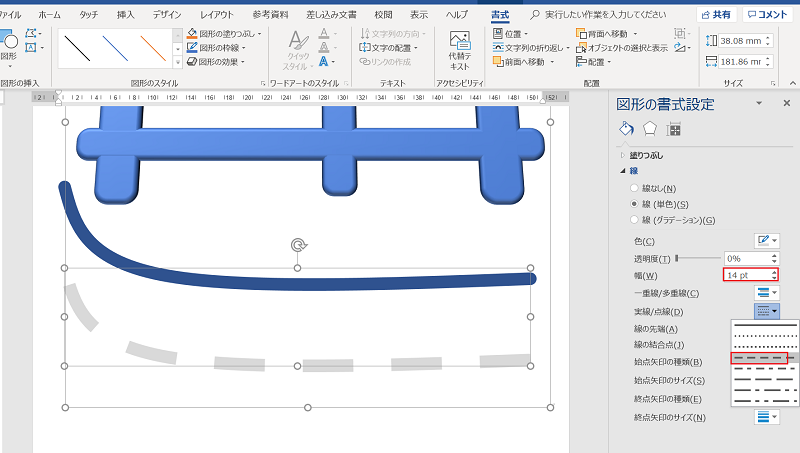Image resolution: width=800 pixels, height=453 pixels.
Task: Select the blue line style preset
Action: pos(115,48)
